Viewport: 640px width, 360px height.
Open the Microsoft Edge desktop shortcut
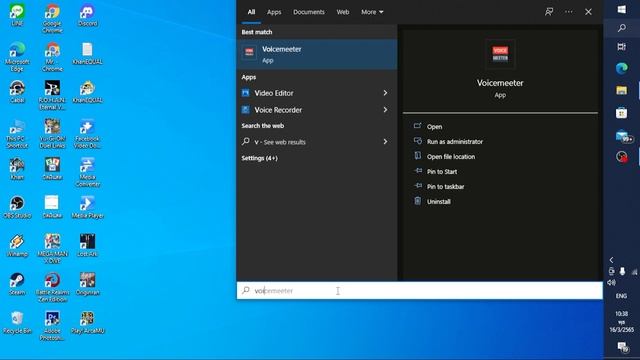click(x=17, y=57)
